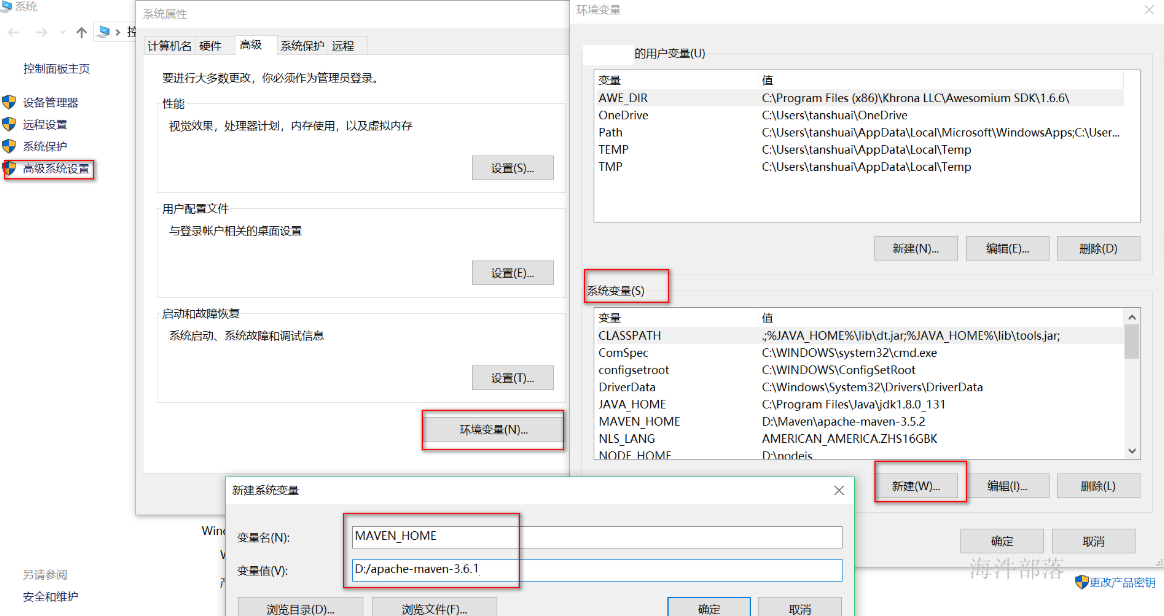Select OneDrive user variable row
The width and height of the screenshot is (1164, 616).
pos(860,115)
